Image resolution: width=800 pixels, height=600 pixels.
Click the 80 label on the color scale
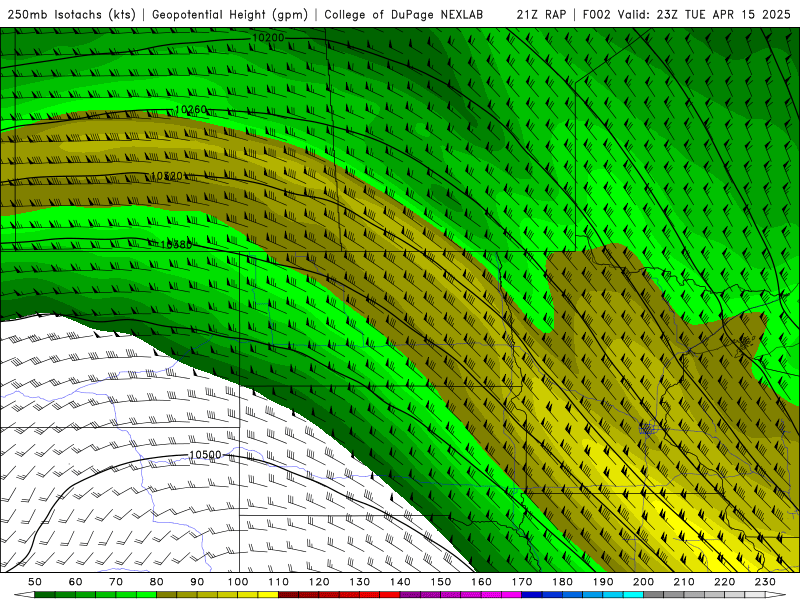(157, 582)
